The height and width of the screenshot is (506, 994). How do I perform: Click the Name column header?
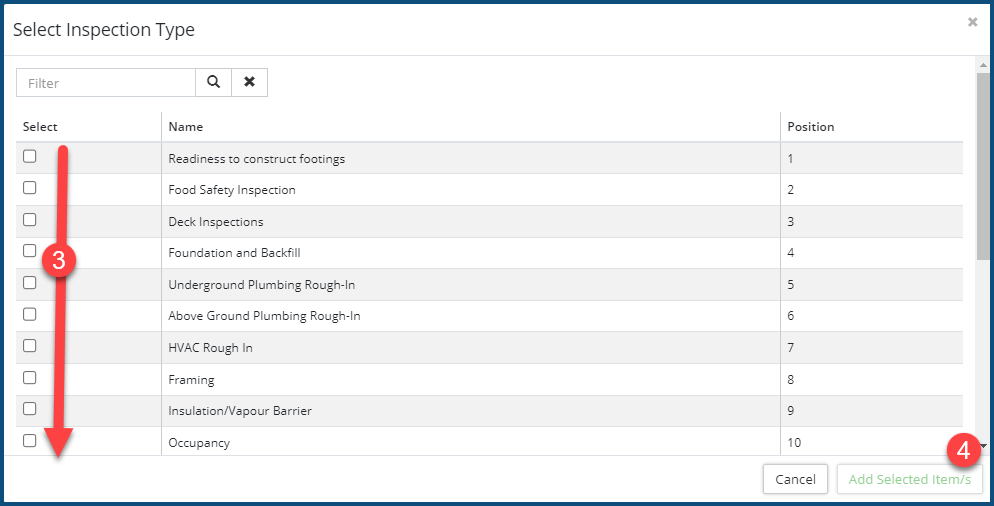click(x=186, y=127)
